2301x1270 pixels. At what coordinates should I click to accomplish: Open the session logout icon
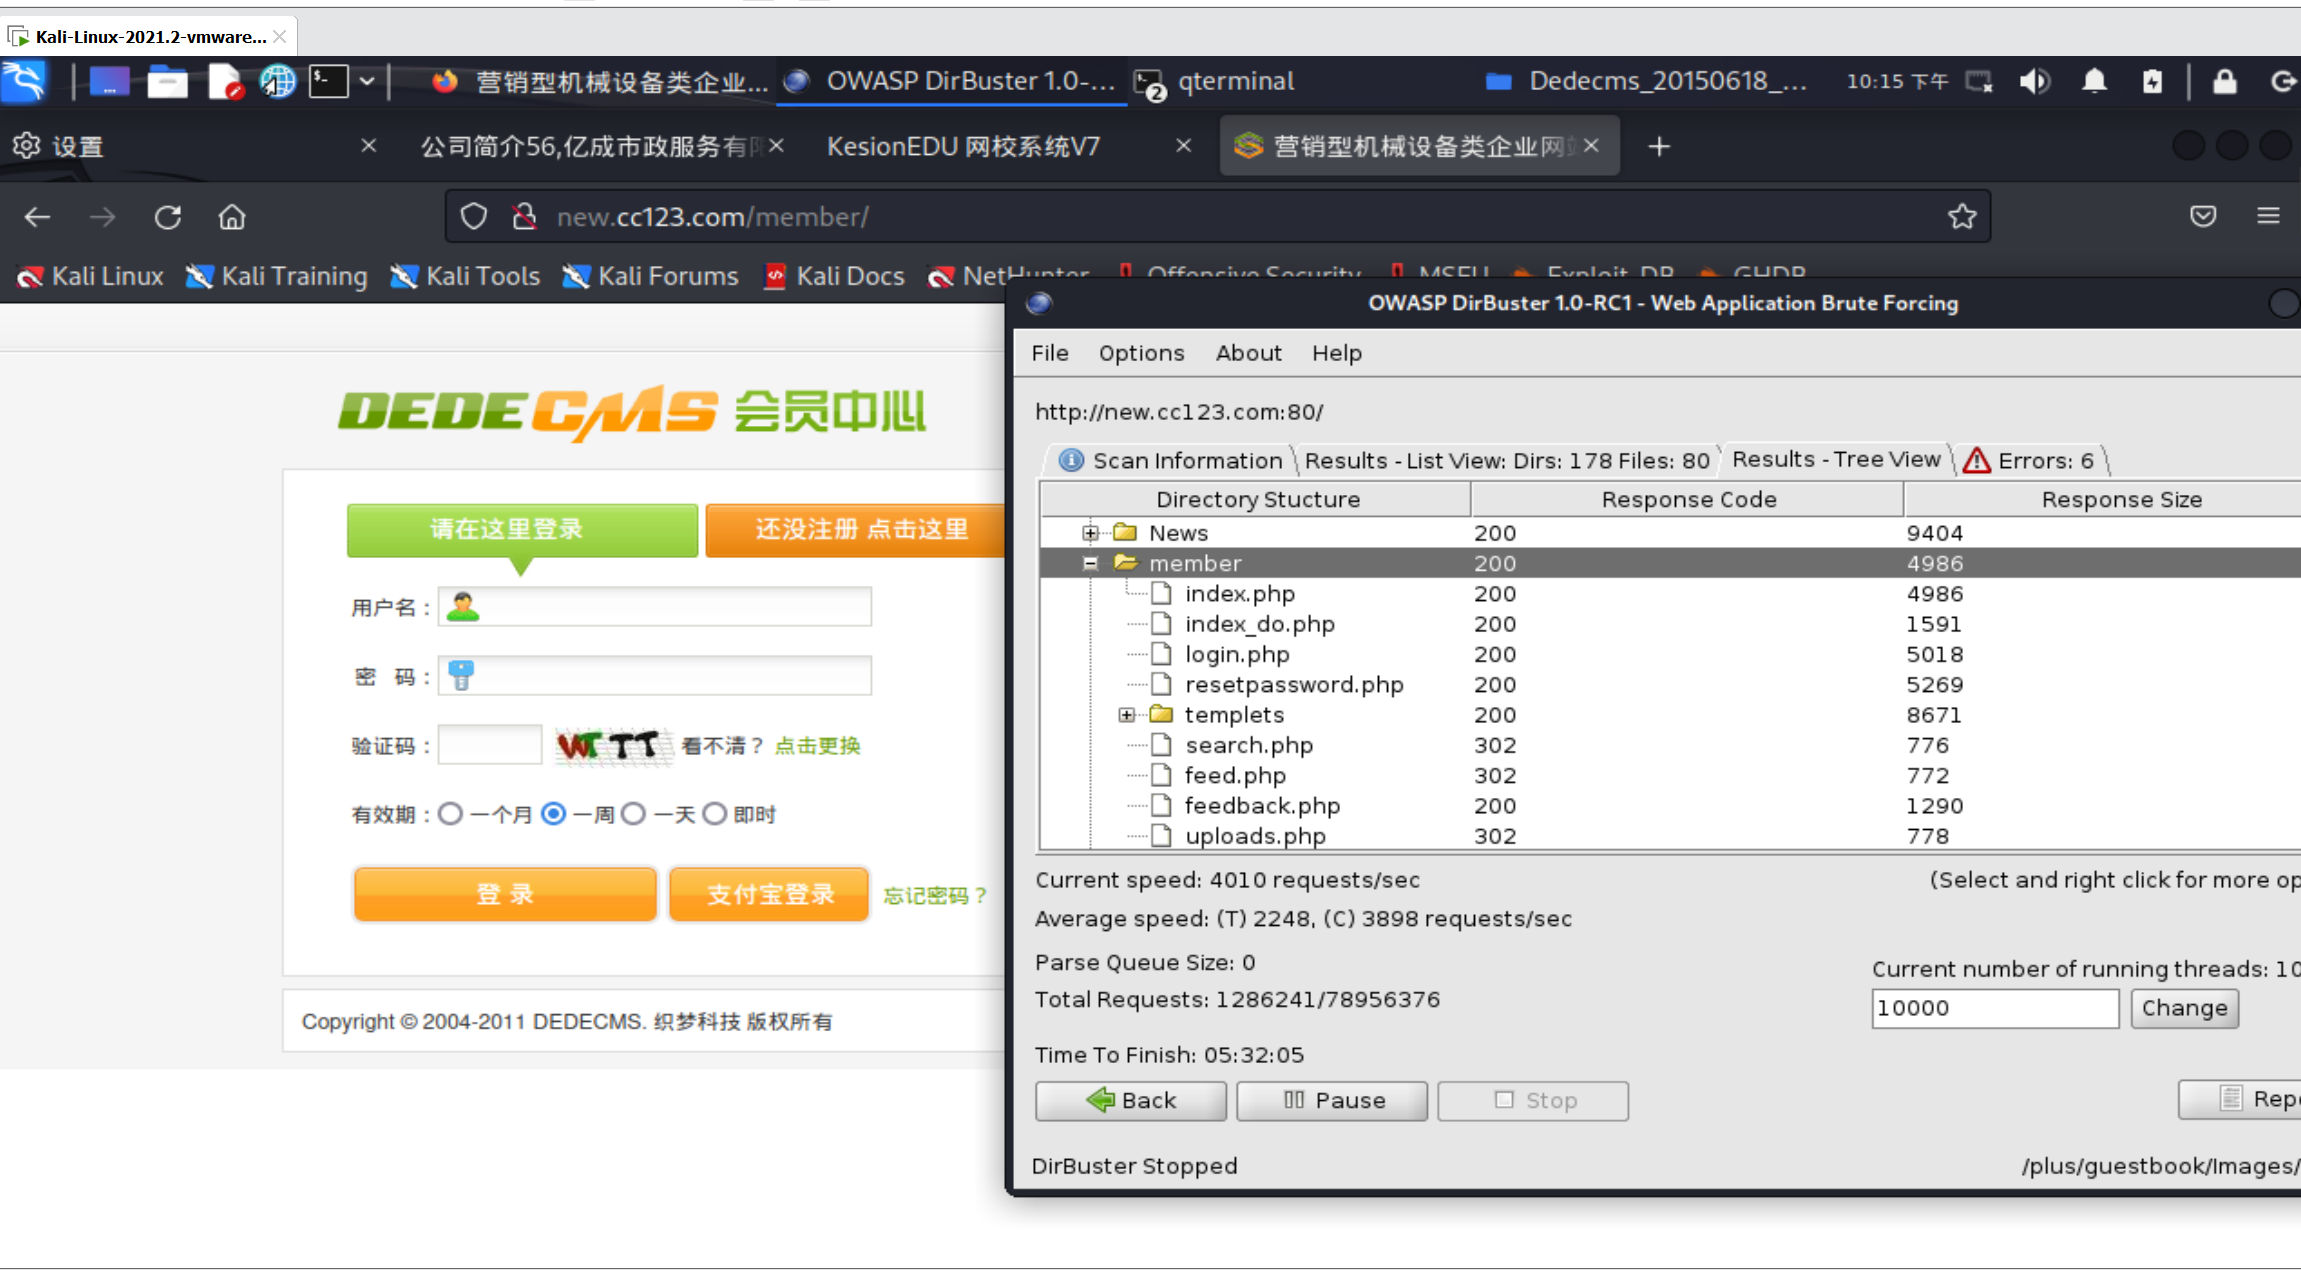[2284, 81]
